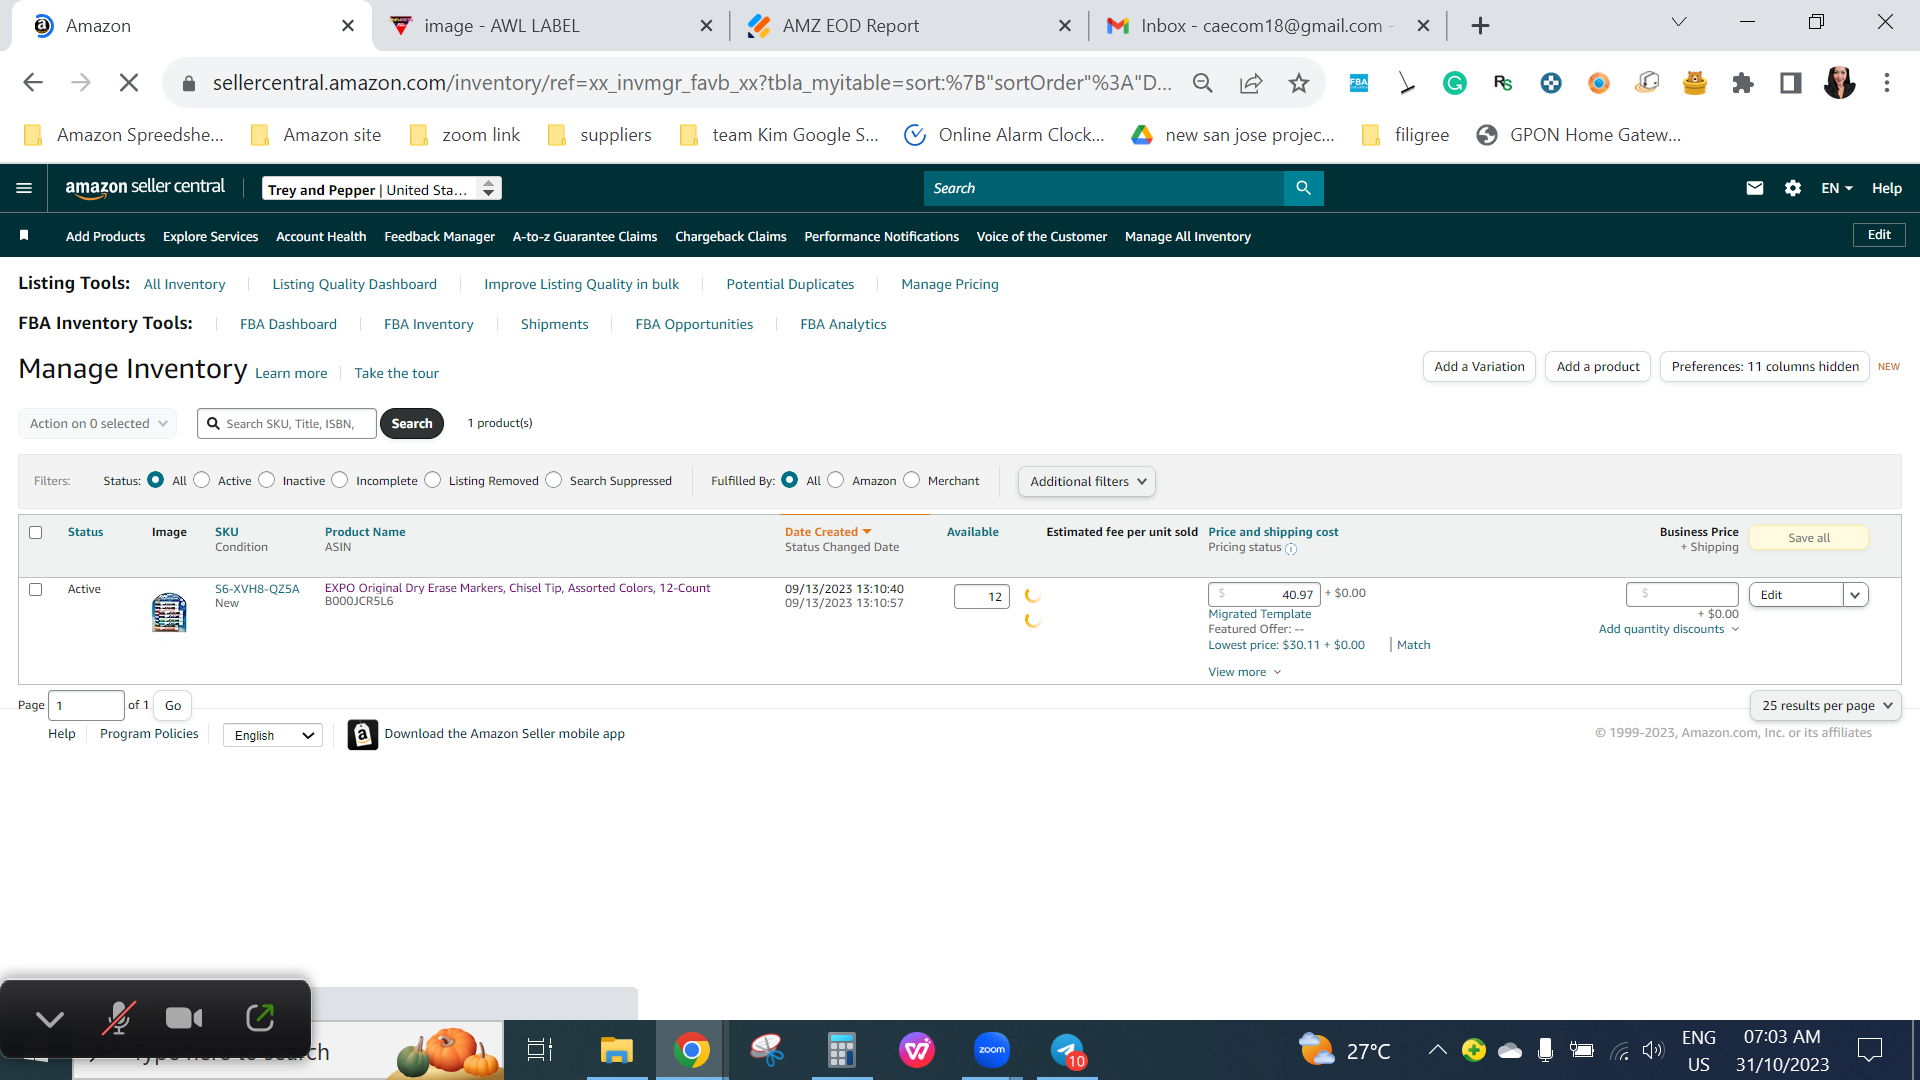The image size is (1920, 1080).
Task: Go back to the previous page
Action: pos(33,83)
